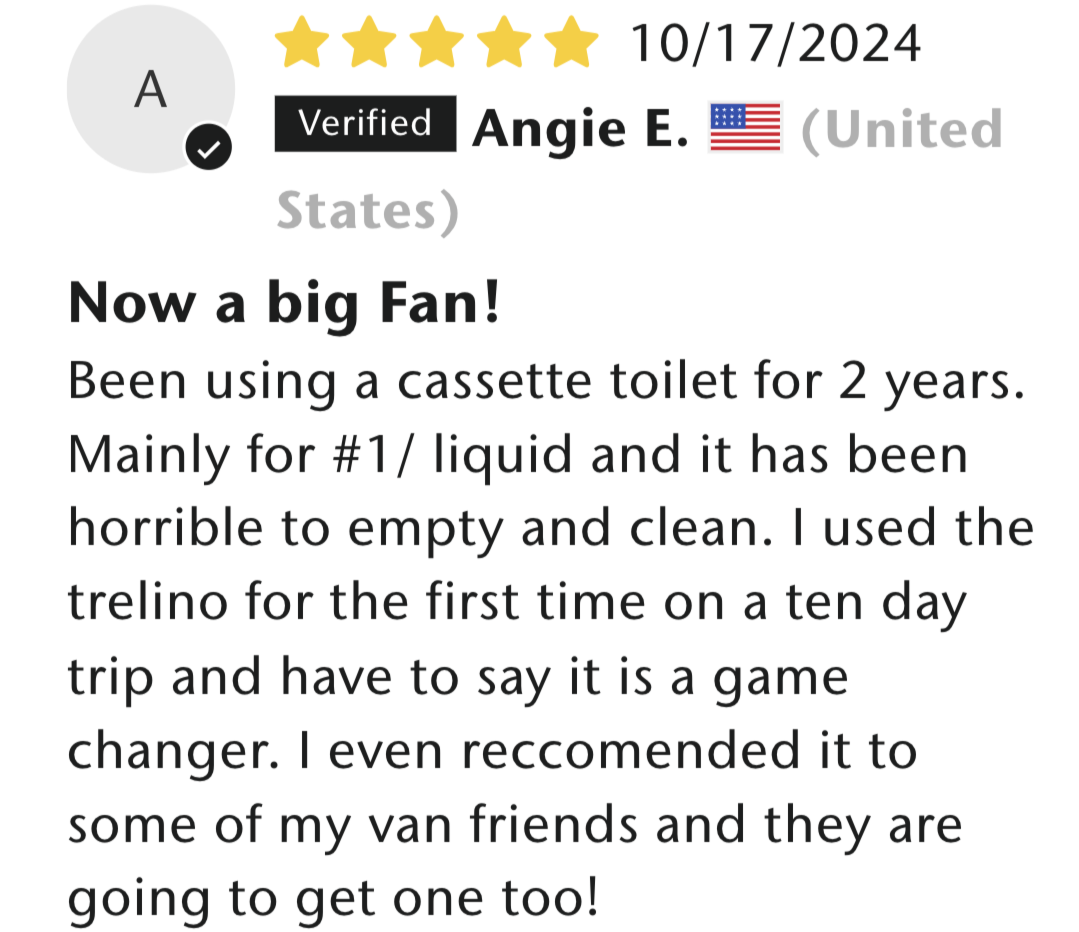Click the fifth rating star
This screenshot has height=932, width=1079.
571,43
